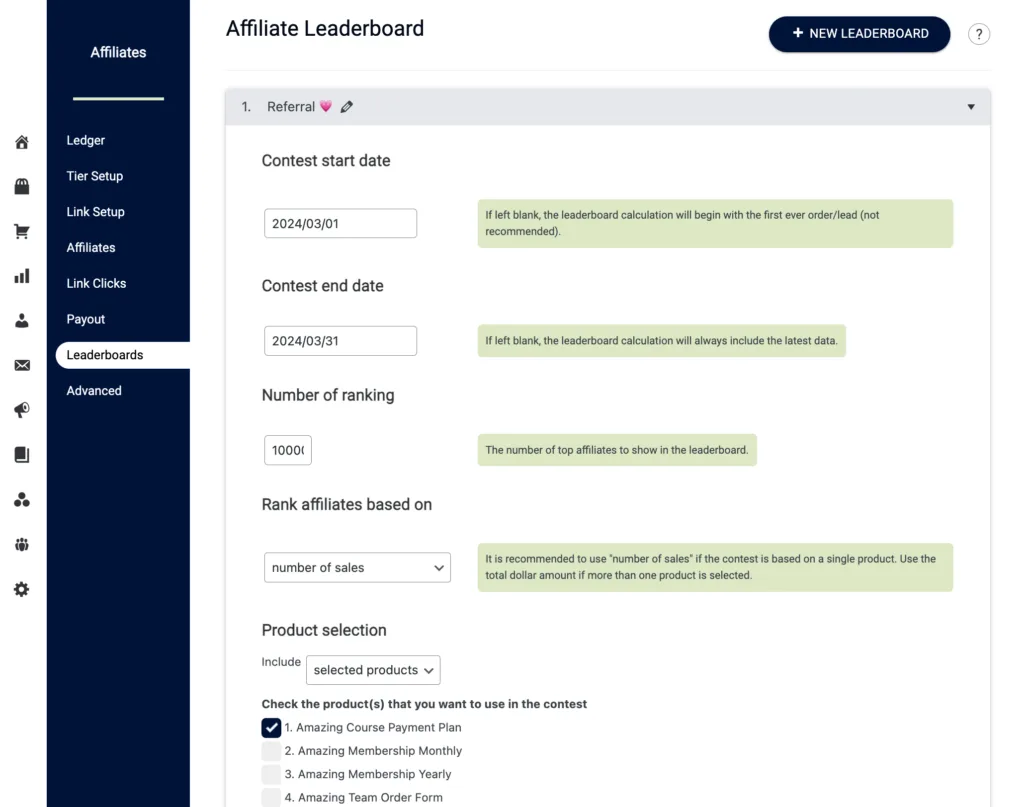Uncheck Amazing Course Payment Plan
Image resolution: width=1024 pixels, height=807 pixels.
[271, 728]
